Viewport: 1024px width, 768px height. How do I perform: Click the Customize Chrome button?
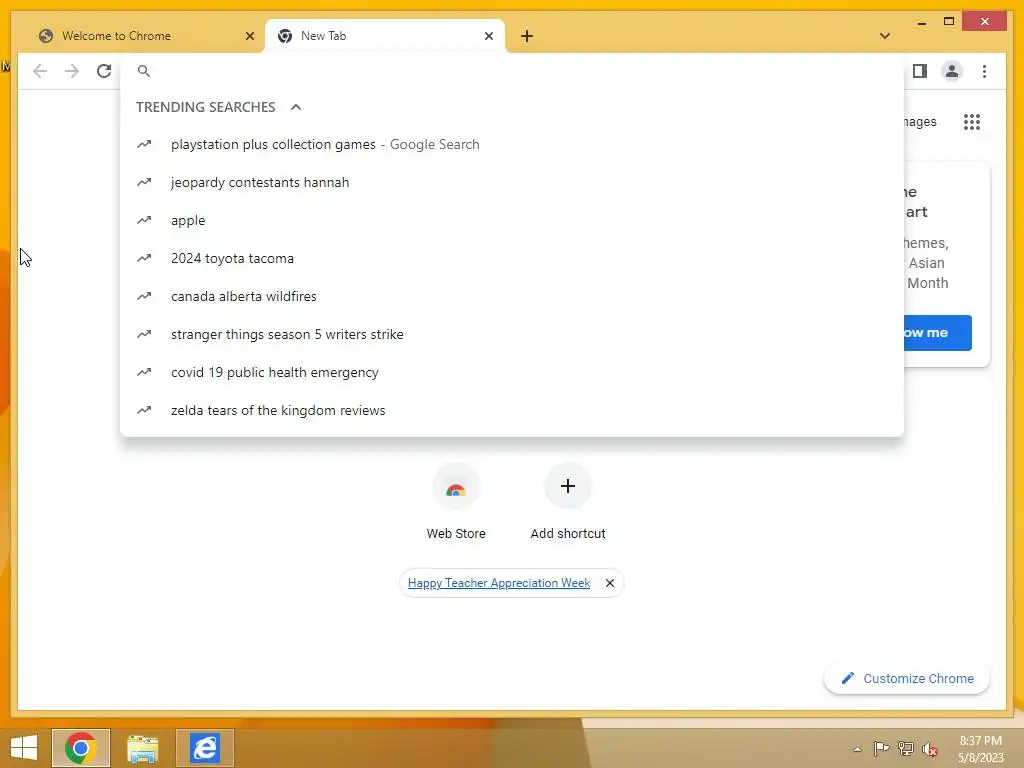click(907, 679)
